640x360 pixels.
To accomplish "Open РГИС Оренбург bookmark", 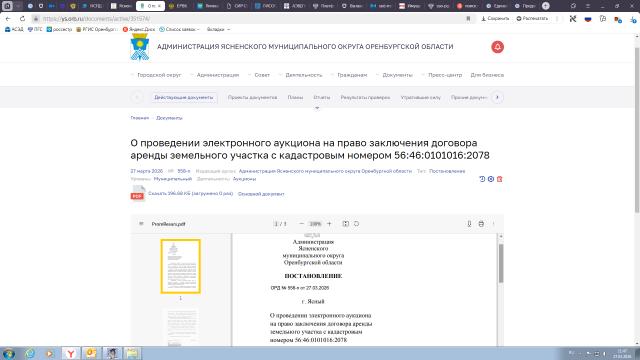I will pyautogui.click(x=96, y=29).
